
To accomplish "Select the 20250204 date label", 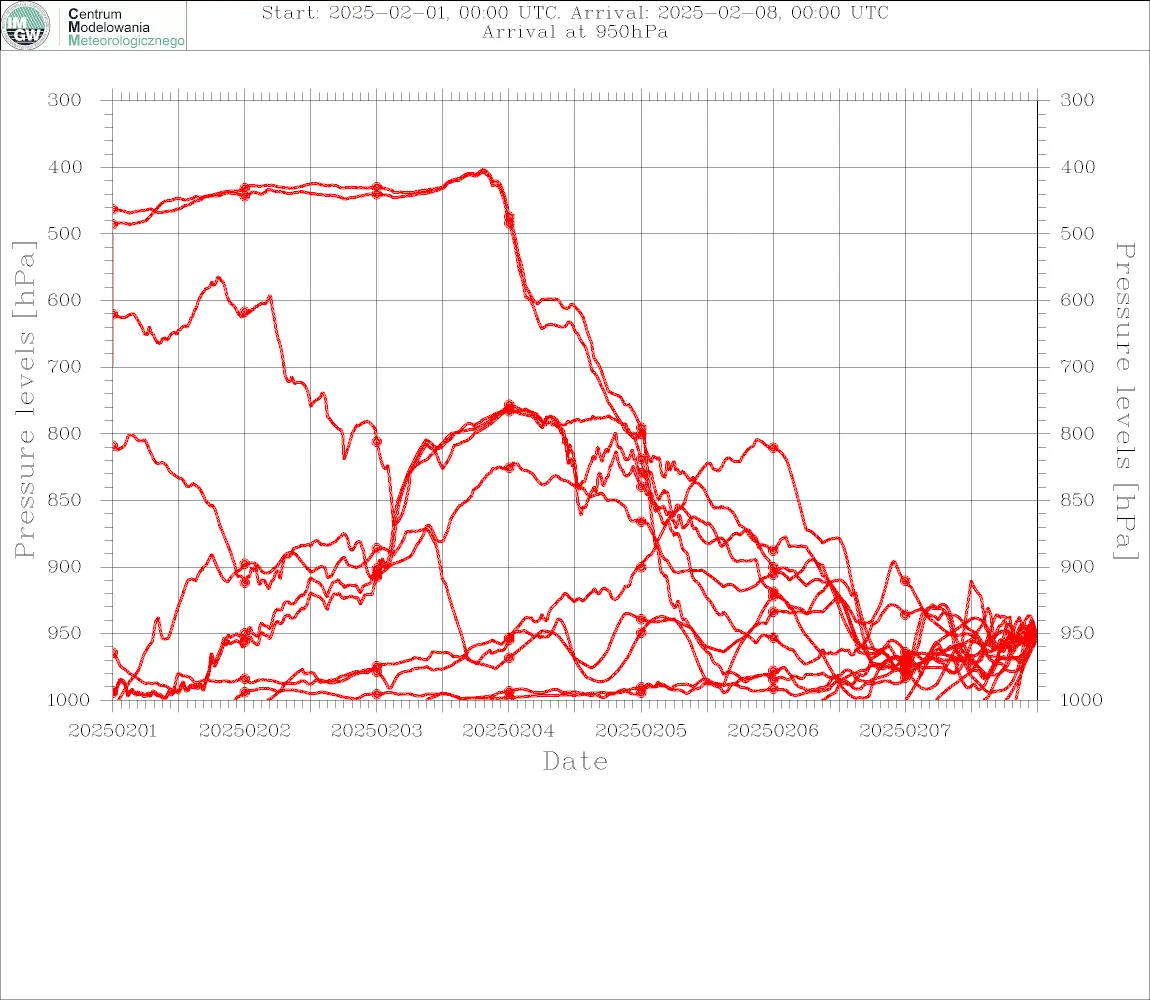I will [x=508, y=731].
